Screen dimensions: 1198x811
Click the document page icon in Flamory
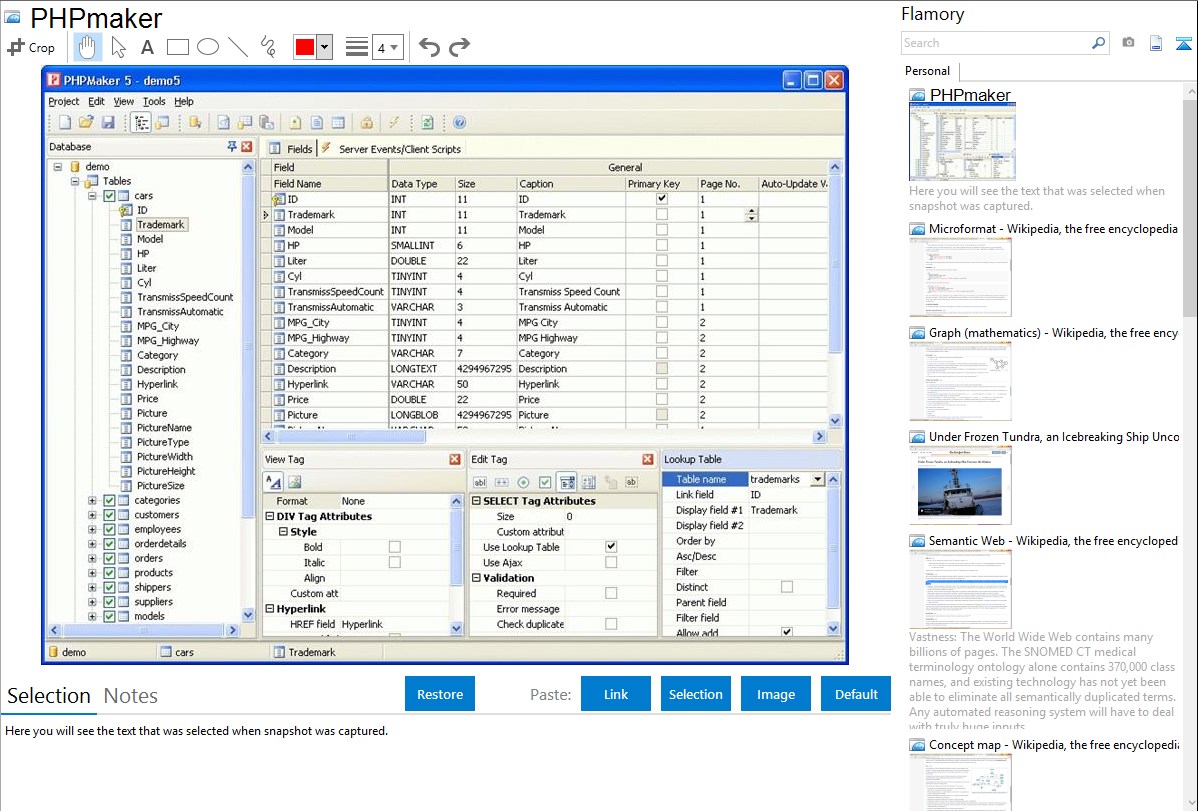tap(1156, 43)
